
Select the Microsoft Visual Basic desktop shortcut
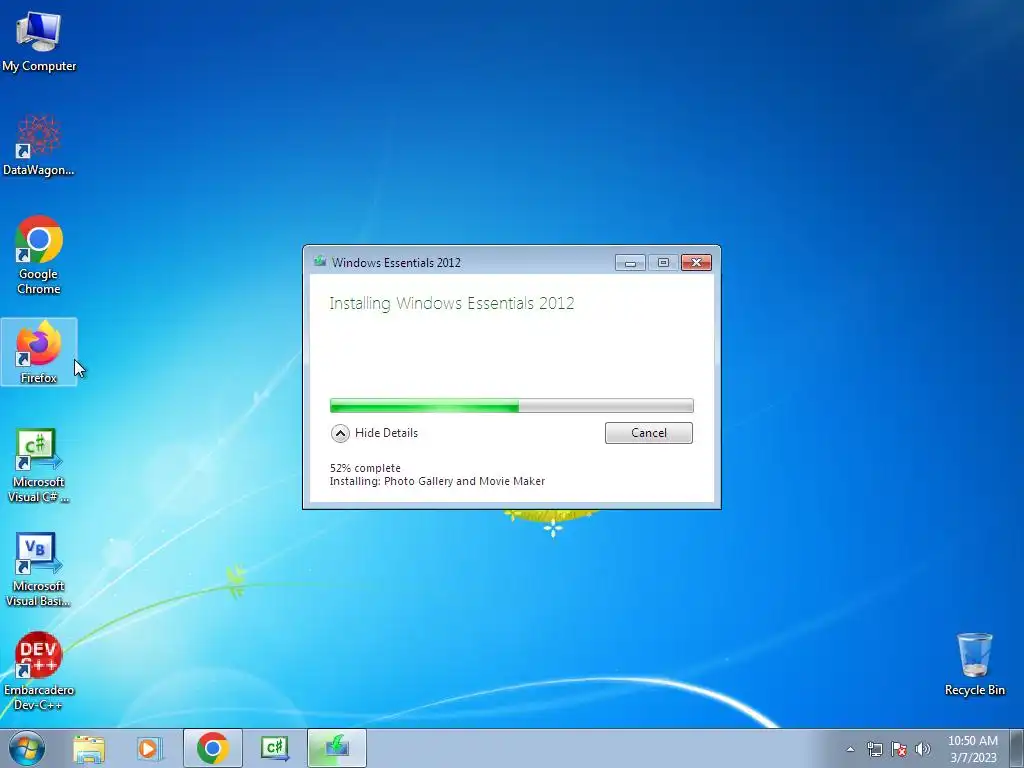[39, 569]
